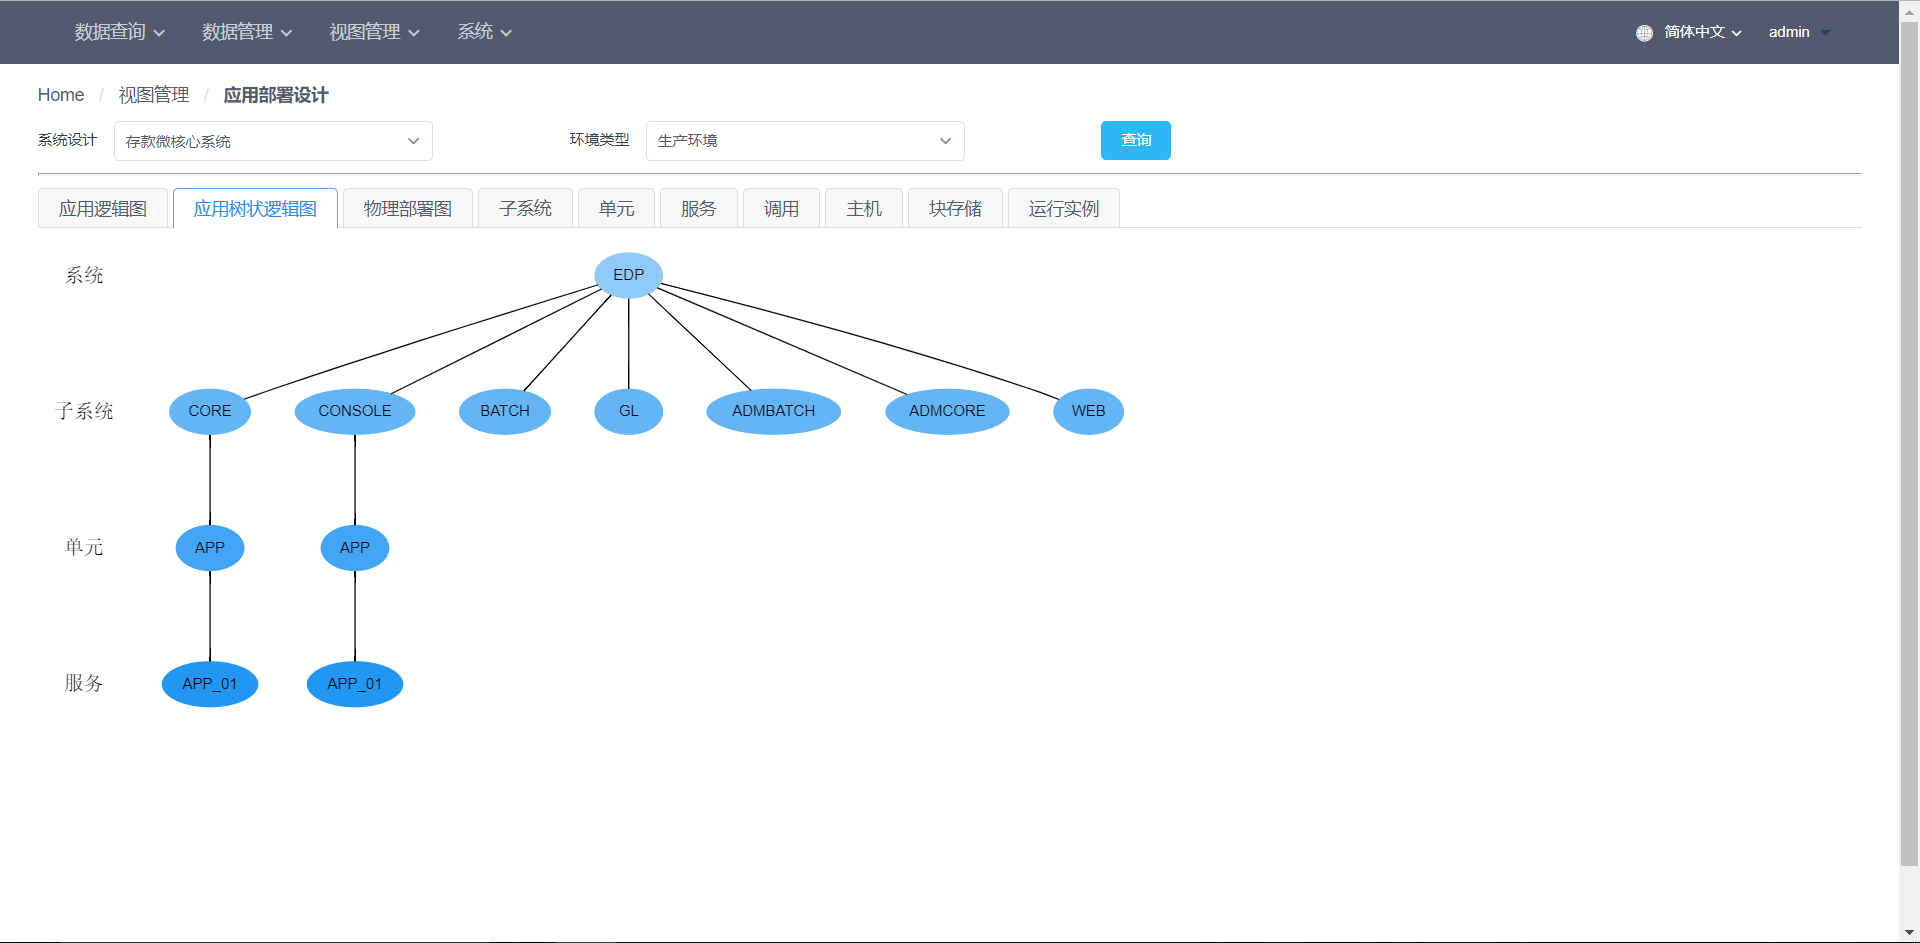
Task: Click the APP_01 service node under CORE
Action: (x=210, y=684)
